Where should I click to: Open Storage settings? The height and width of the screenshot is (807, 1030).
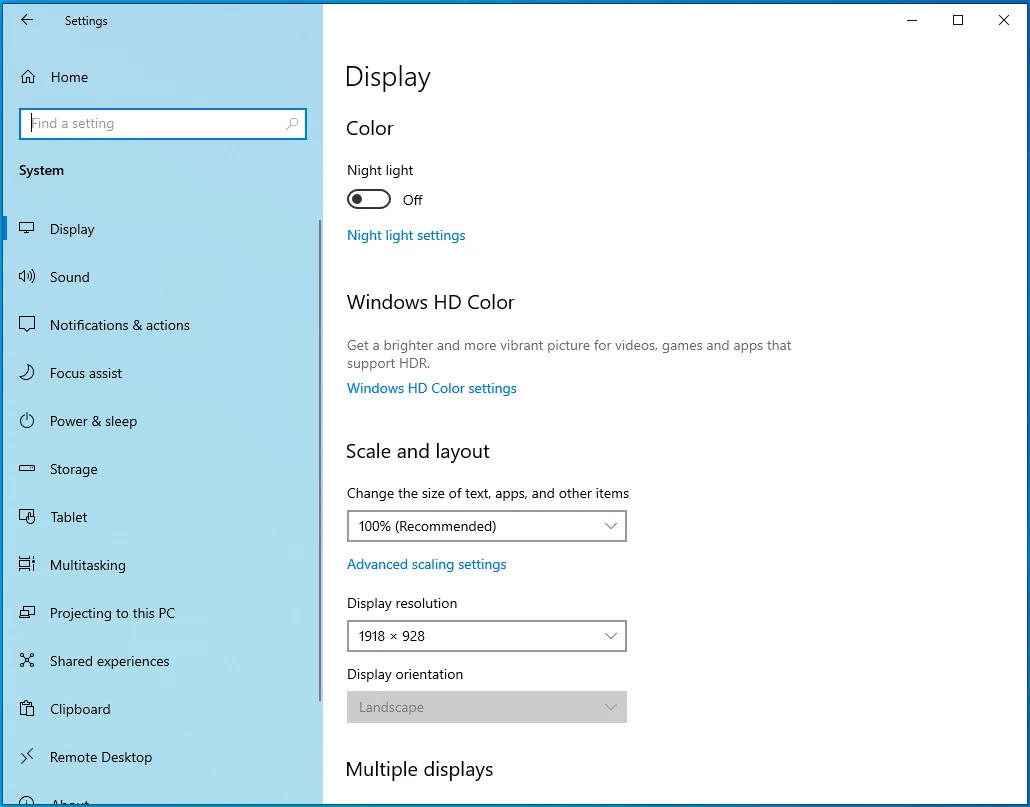pyautogui.click(x=162, y=469)
